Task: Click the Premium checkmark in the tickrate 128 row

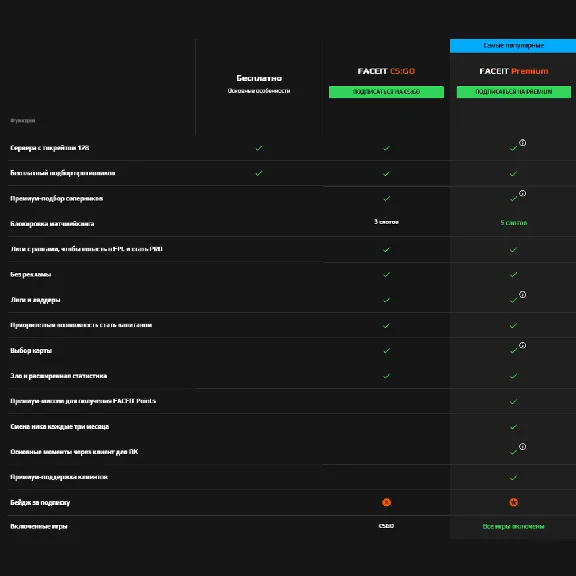Action: point(513,148)
